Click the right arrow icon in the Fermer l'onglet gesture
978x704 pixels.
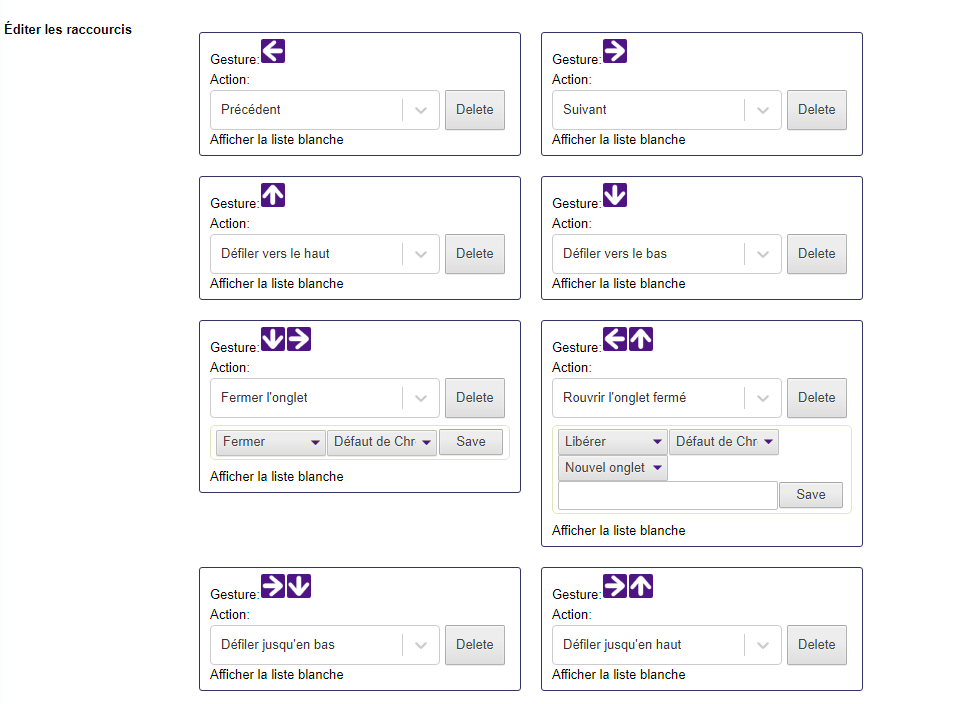click(299, 339)
